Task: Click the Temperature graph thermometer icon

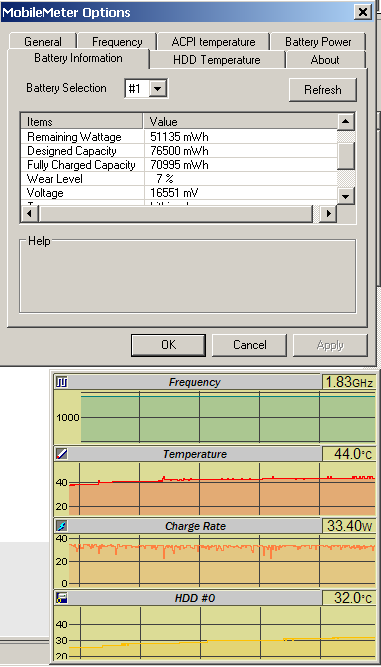Action: click(x=62, y=454)
